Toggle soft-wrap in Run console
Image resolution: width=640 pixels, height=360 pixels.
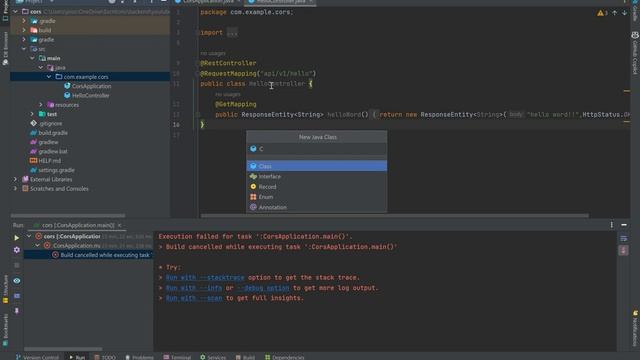pos(624,238)
